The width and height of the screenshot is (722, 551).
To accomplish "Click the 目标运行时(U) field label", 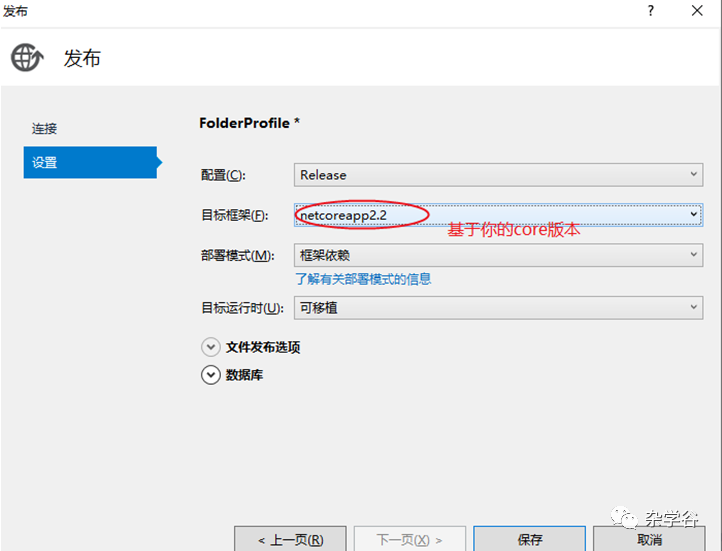I will pyautogui.click(x=242, y=308).
